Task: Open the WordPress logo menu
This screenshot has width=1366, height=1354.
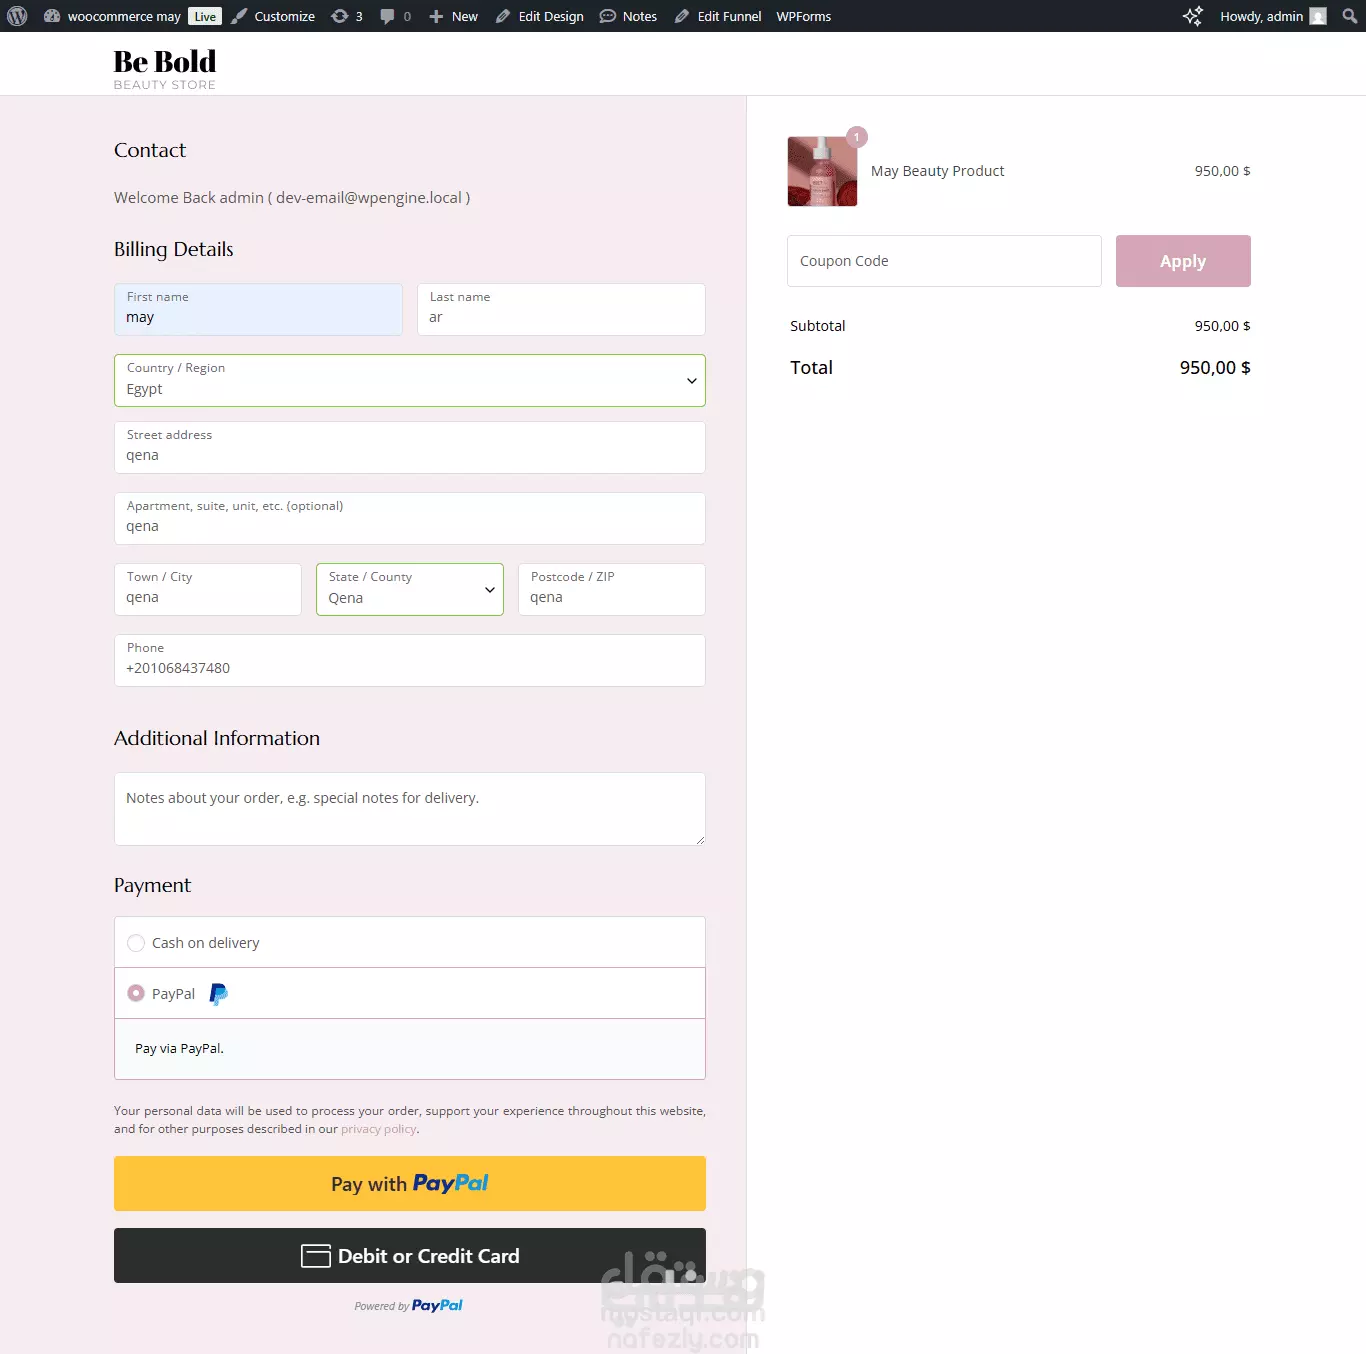Action: 17,16
